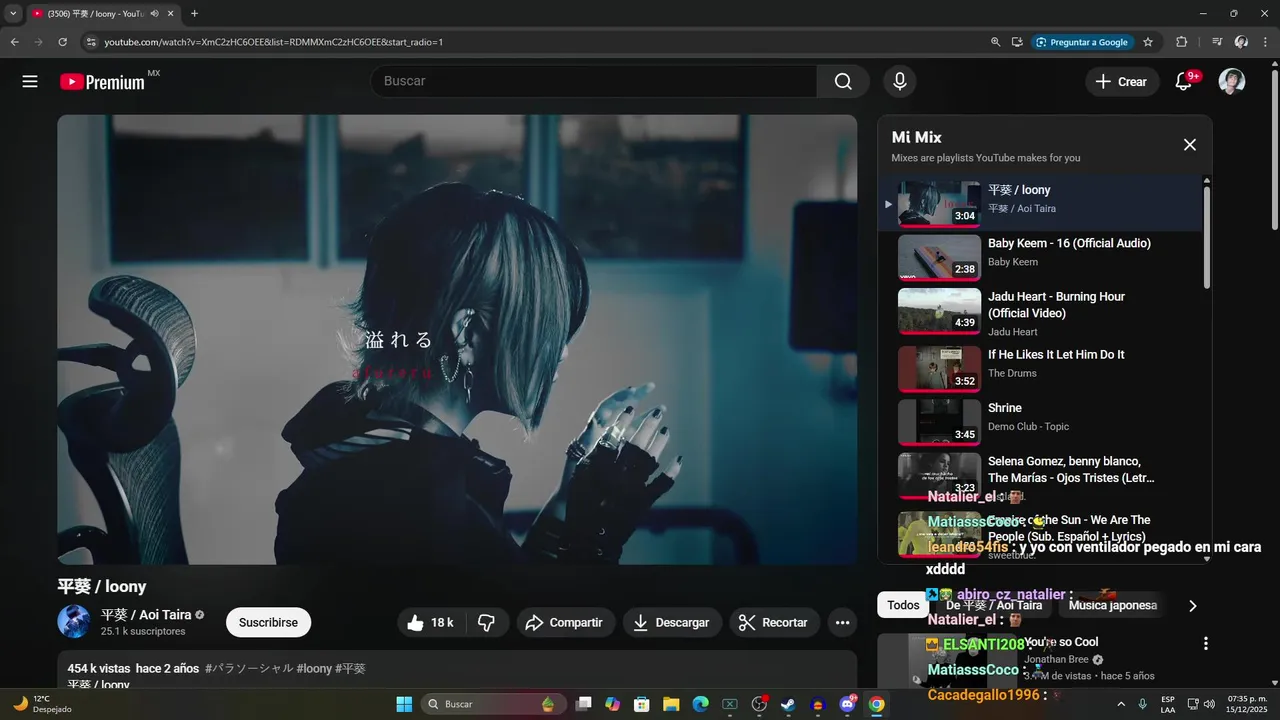
Task: Select the De 平葵 / Aoi Taira chip
Action: click(x=993, y=605)
